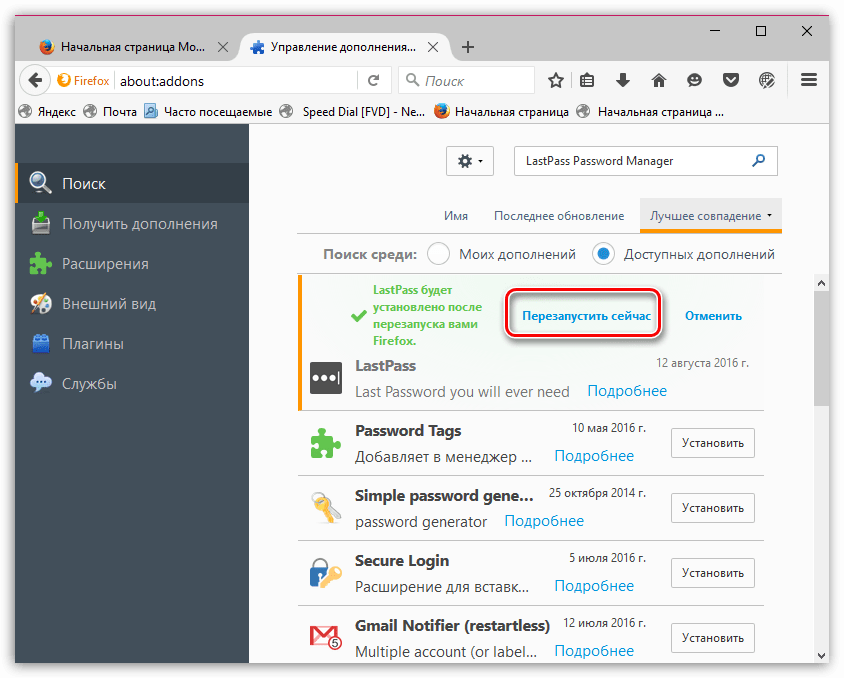Bookmark this page with the star icon
The width and height of the screenshot is (844, 678).
(555, 81)
